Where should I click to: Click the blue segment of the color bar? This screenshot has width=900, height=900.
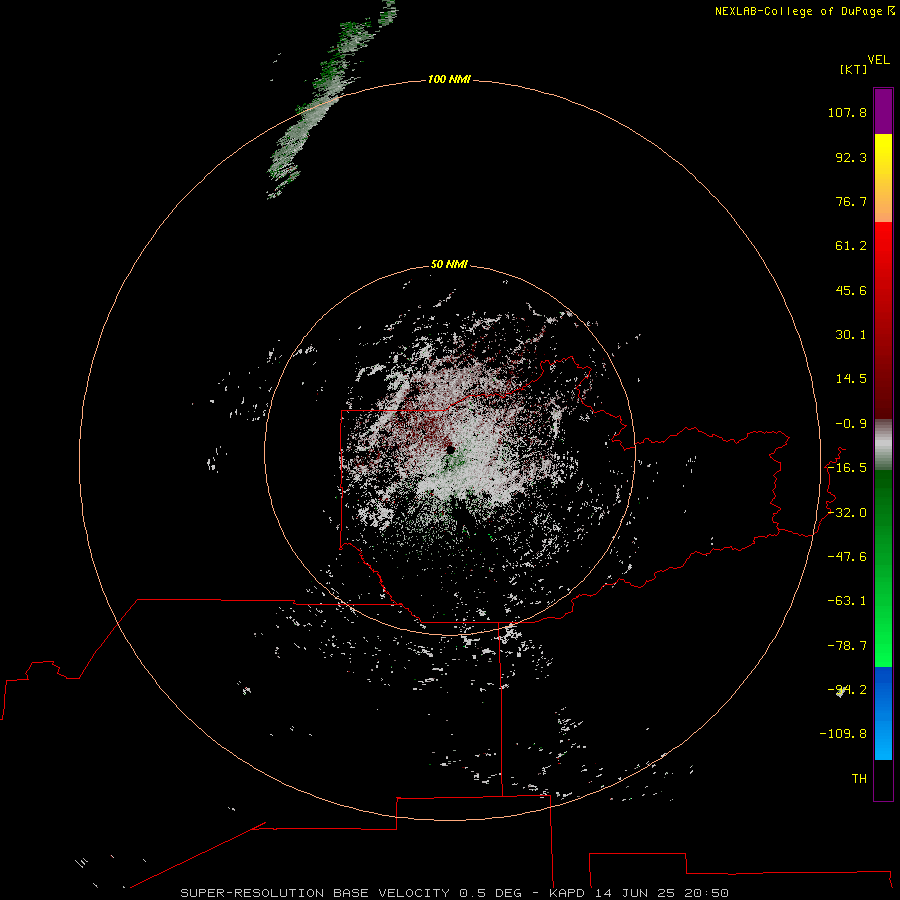883,713
